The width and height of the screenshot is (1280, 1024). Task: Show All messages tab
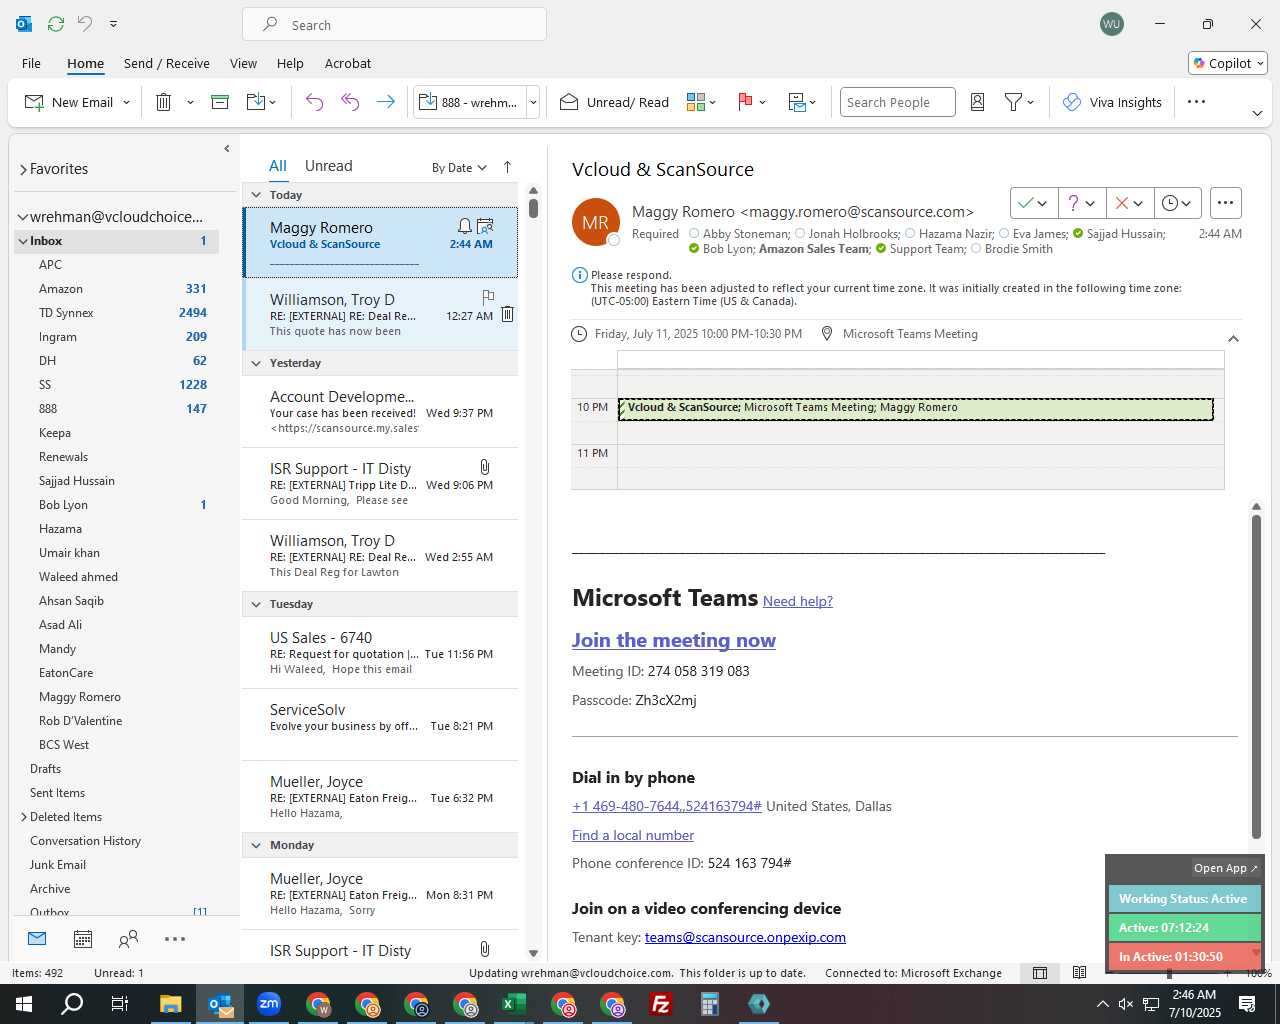(x=277, y=166)
